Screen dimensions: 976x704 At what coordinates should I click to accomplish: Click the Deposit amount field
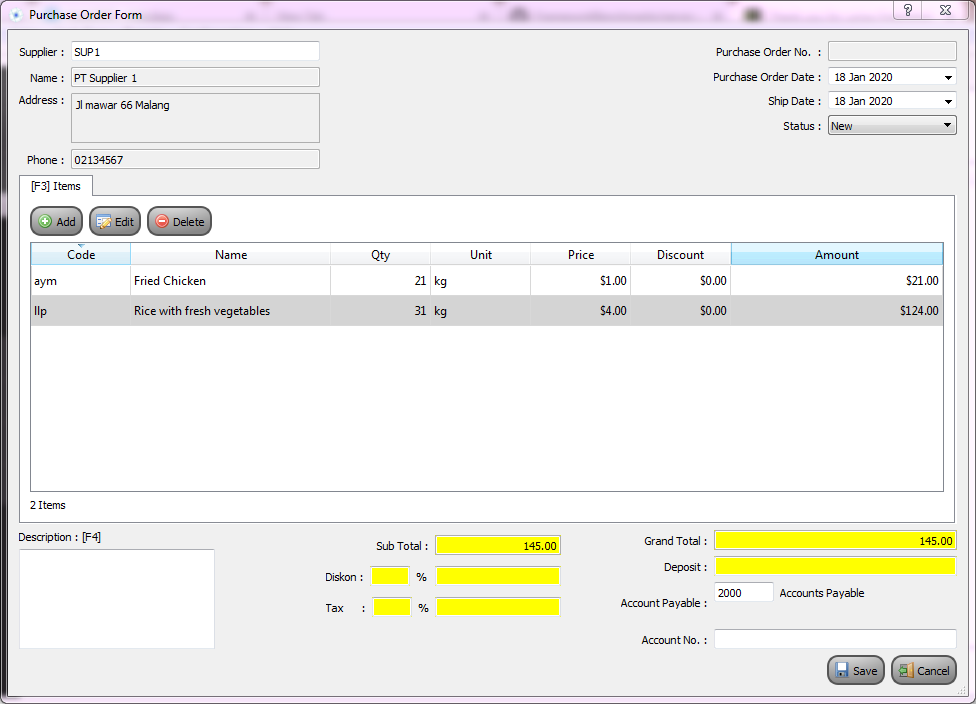[835, 567]
